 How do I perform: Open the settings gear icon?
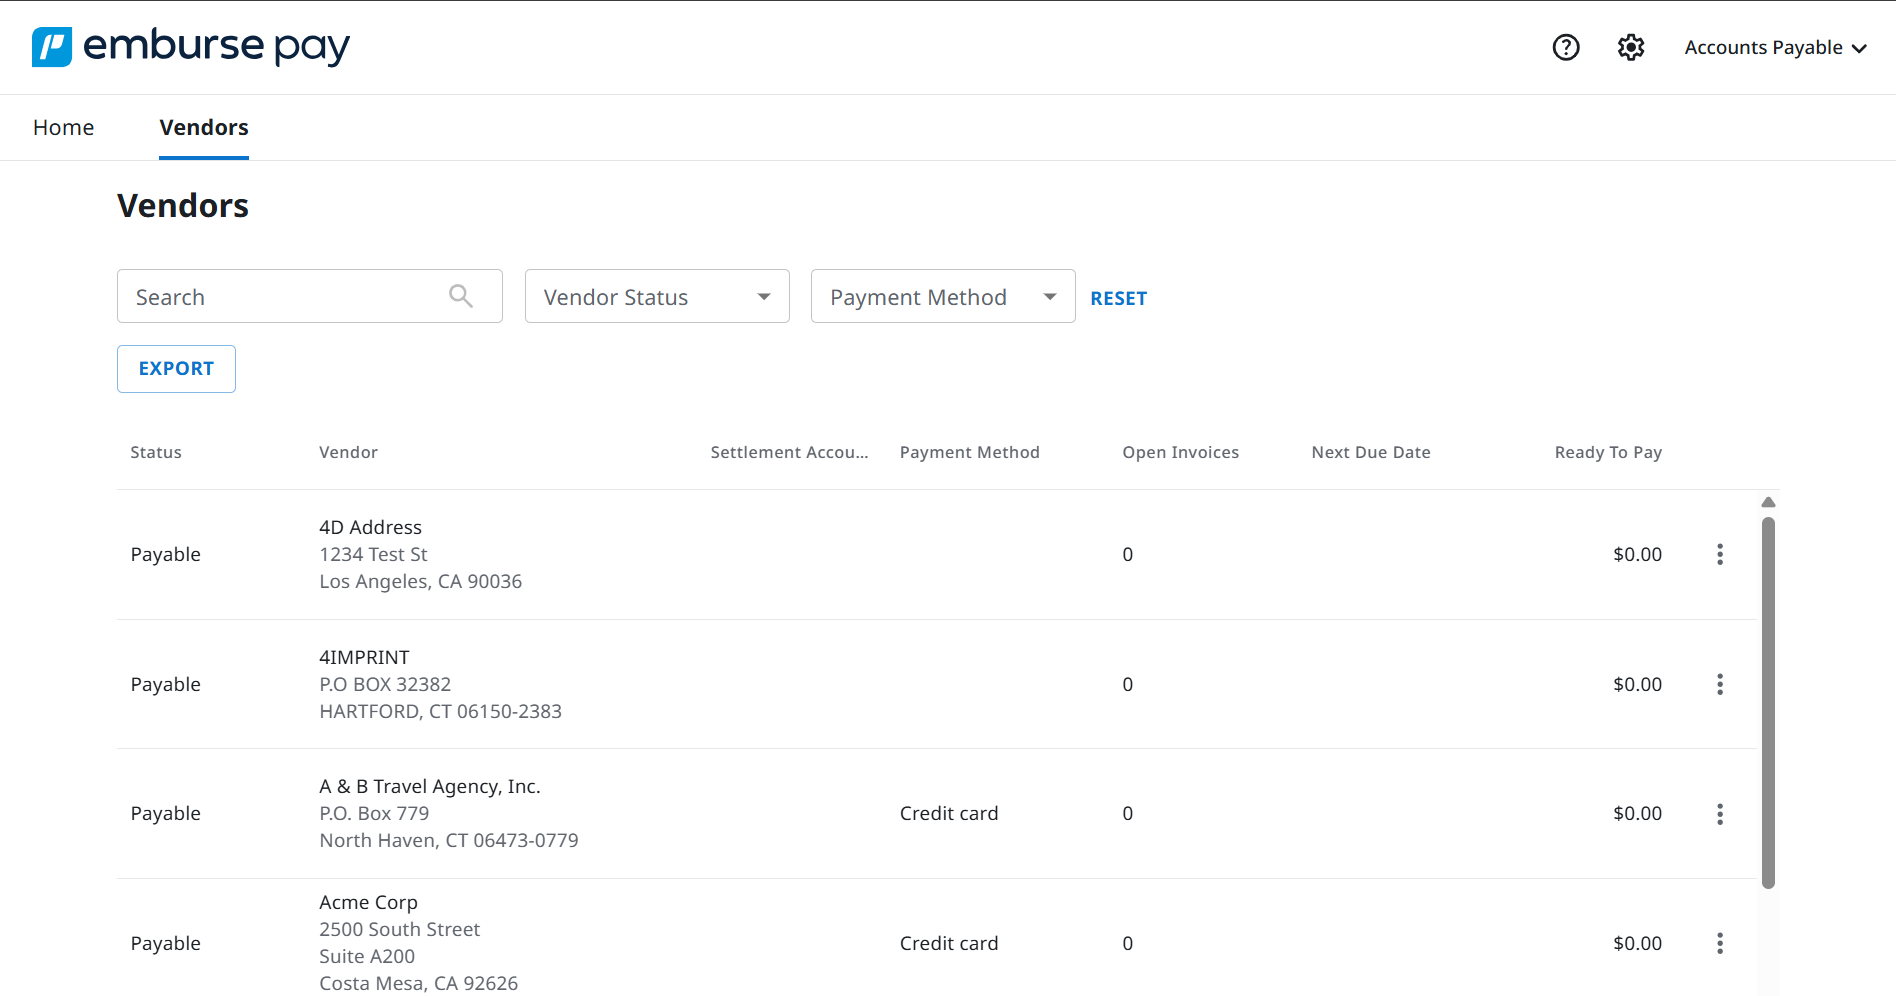point(1631,47)
